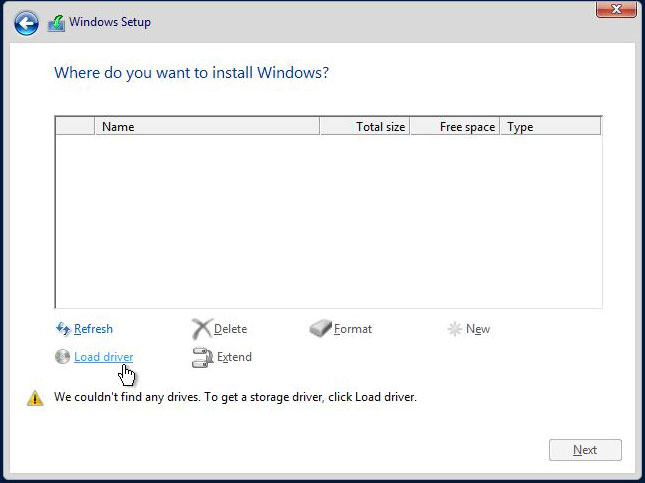The image size is (645, 483).
Task: Sort by the Type column header
Action: point(551,127)
